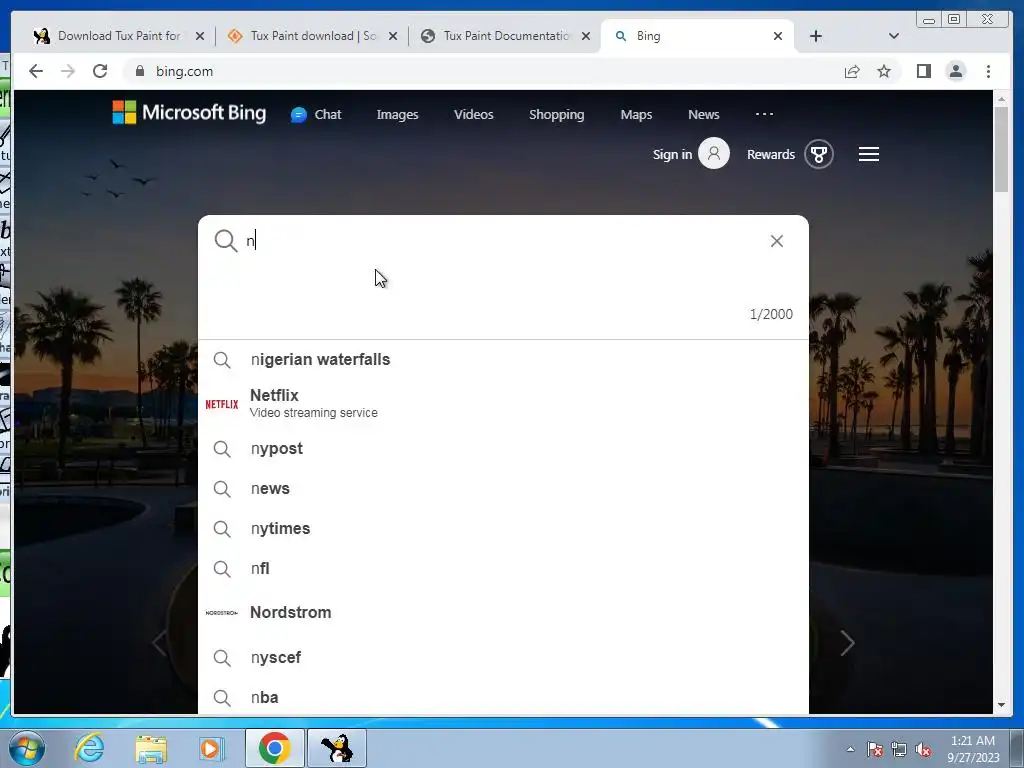
Task: Open Bing News
Action: coord(703,114)
